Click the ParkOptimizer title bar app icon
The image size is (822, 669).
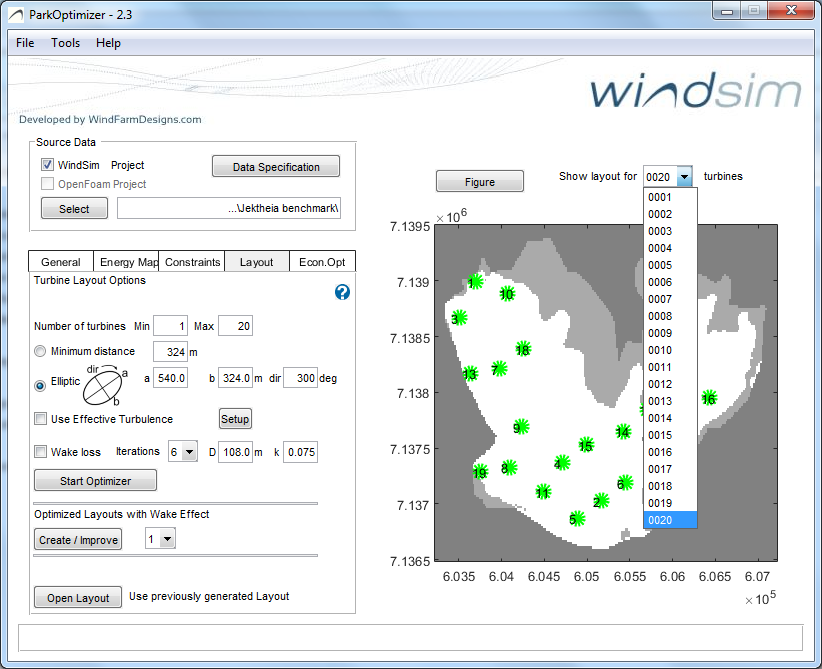[16, 15]
